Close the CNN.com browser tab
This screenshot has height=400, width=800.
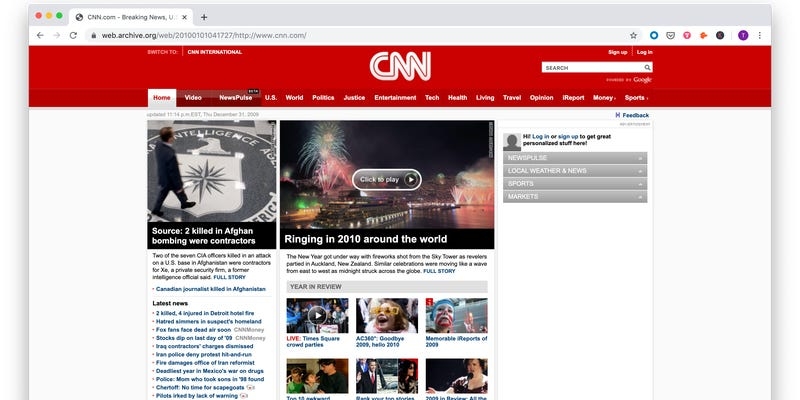[x=185, y=17]
